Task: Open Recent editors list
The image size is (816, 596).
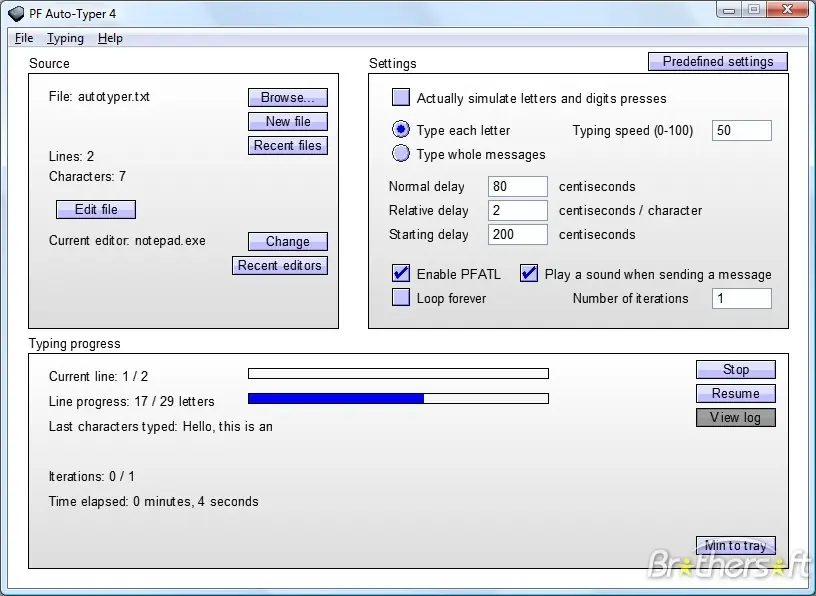Action: point(280,265)
